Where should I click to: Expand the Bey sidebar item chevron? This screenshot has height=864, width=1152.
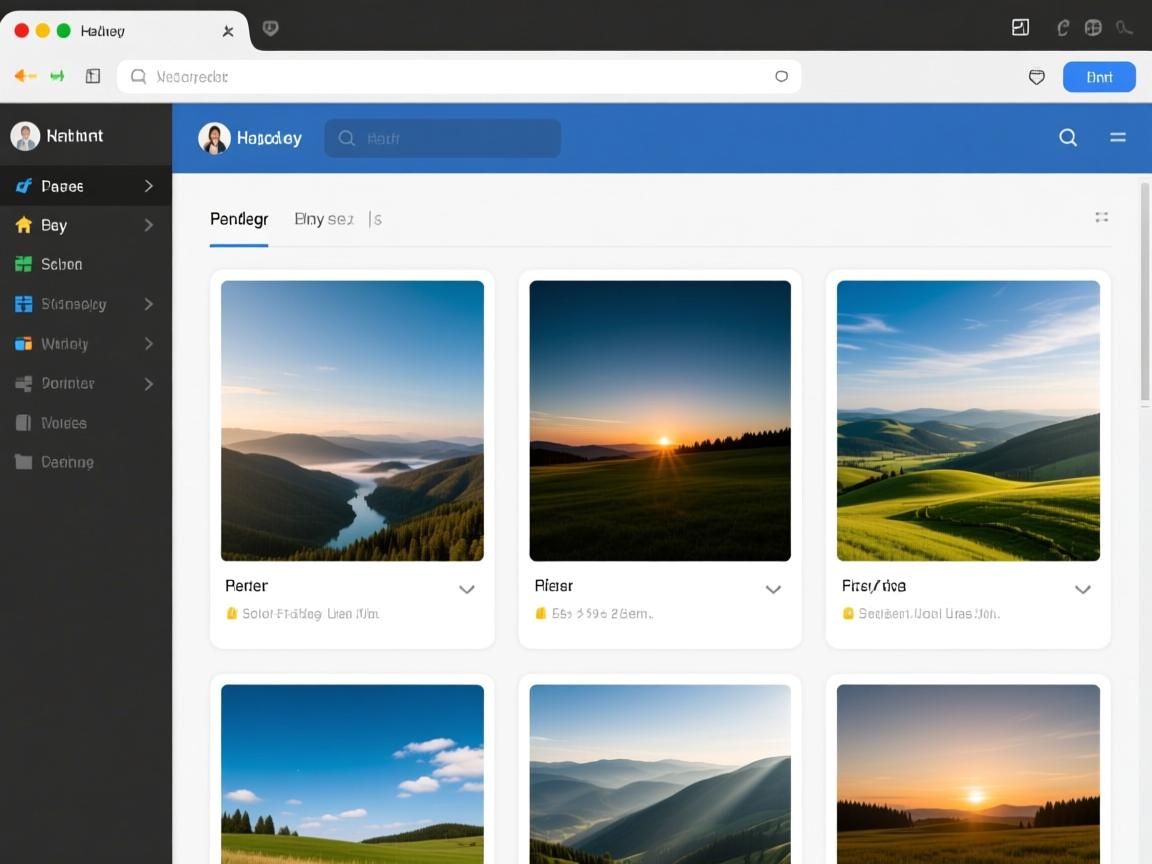tap(148, 225)
